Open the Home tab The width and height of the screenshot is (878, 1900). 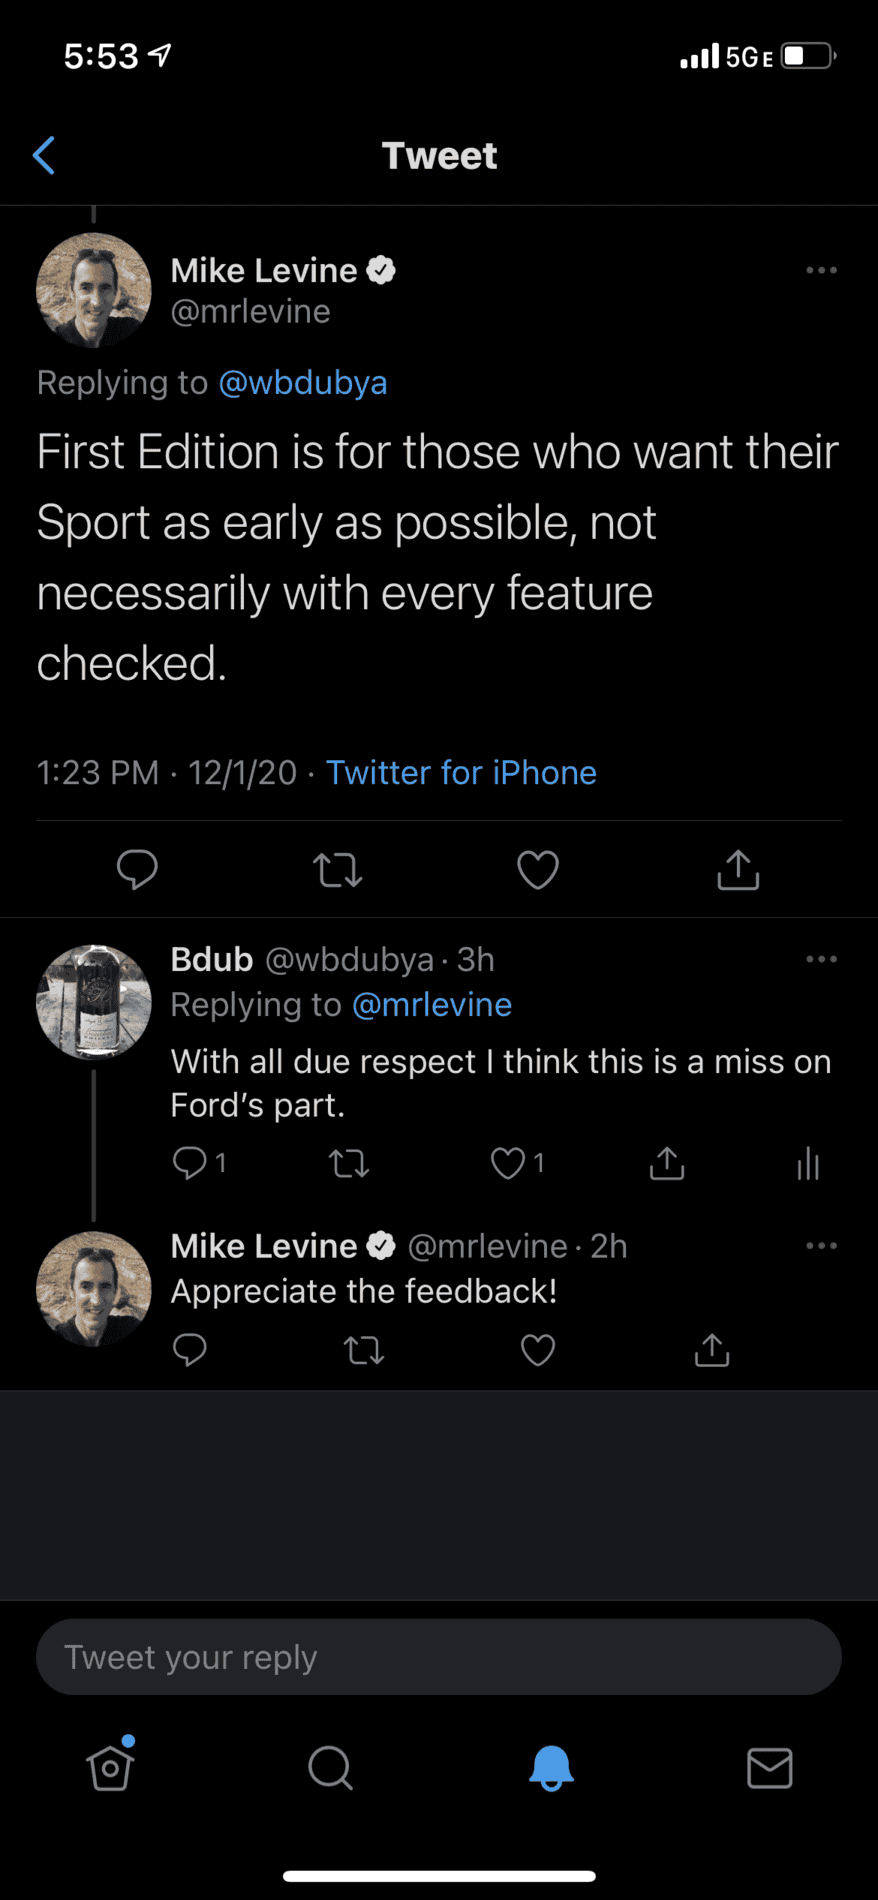click(110, 1768)
